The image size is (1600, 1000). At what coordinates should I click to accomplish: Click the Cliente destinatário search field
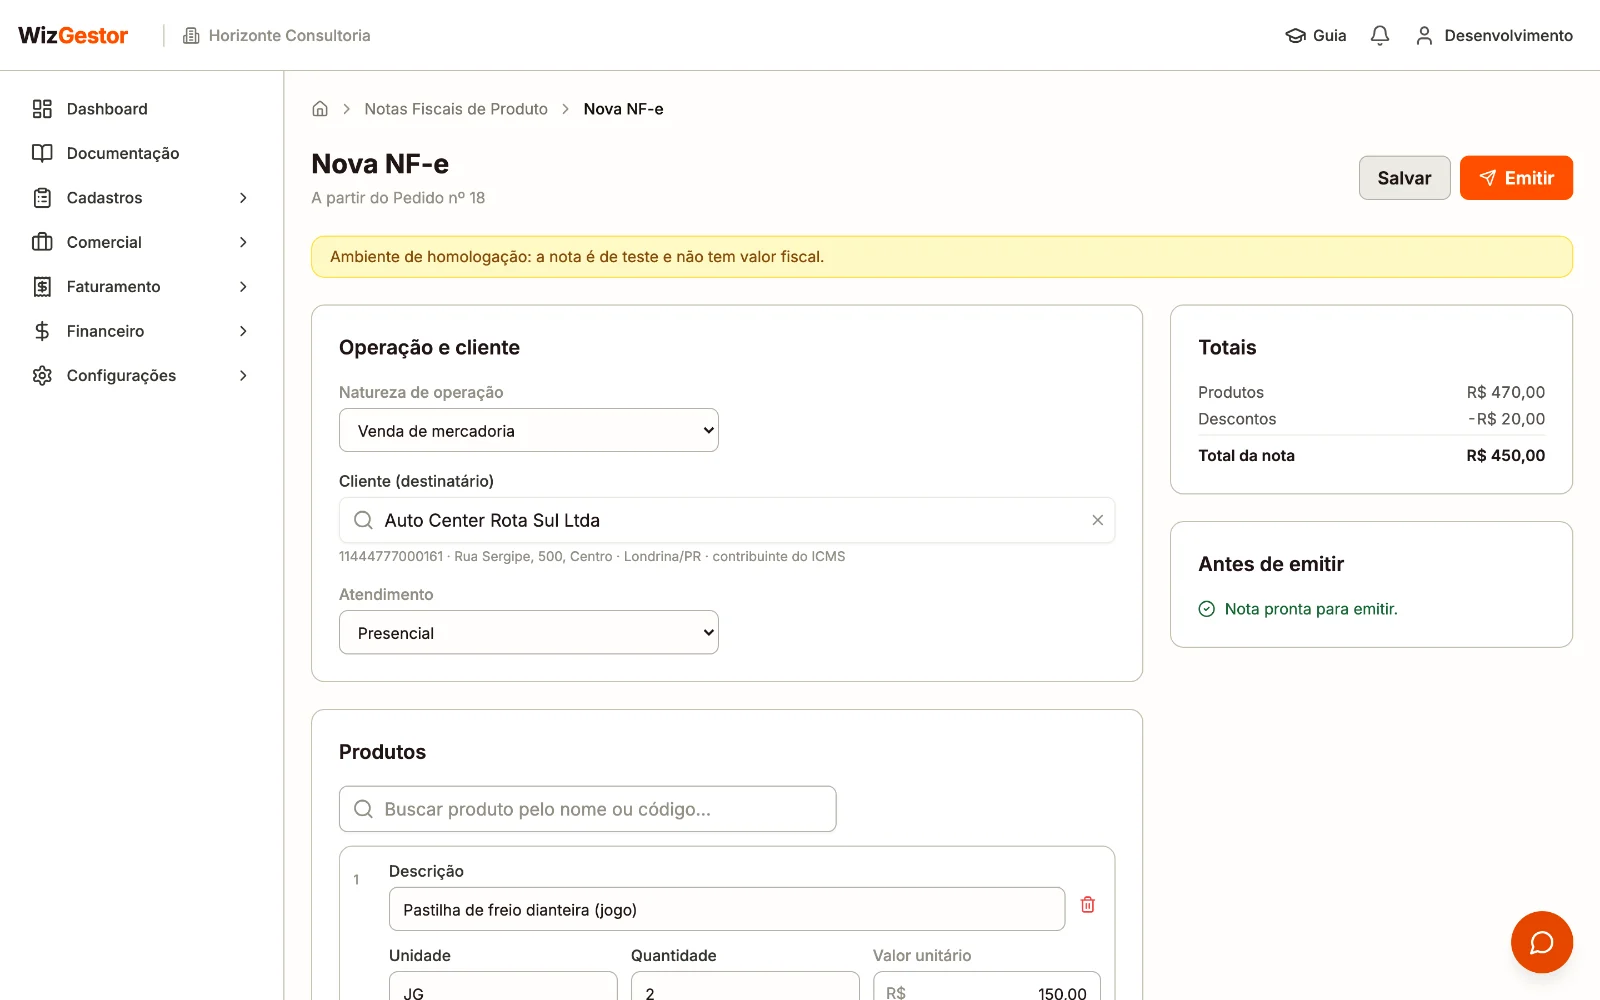point(726,520)
